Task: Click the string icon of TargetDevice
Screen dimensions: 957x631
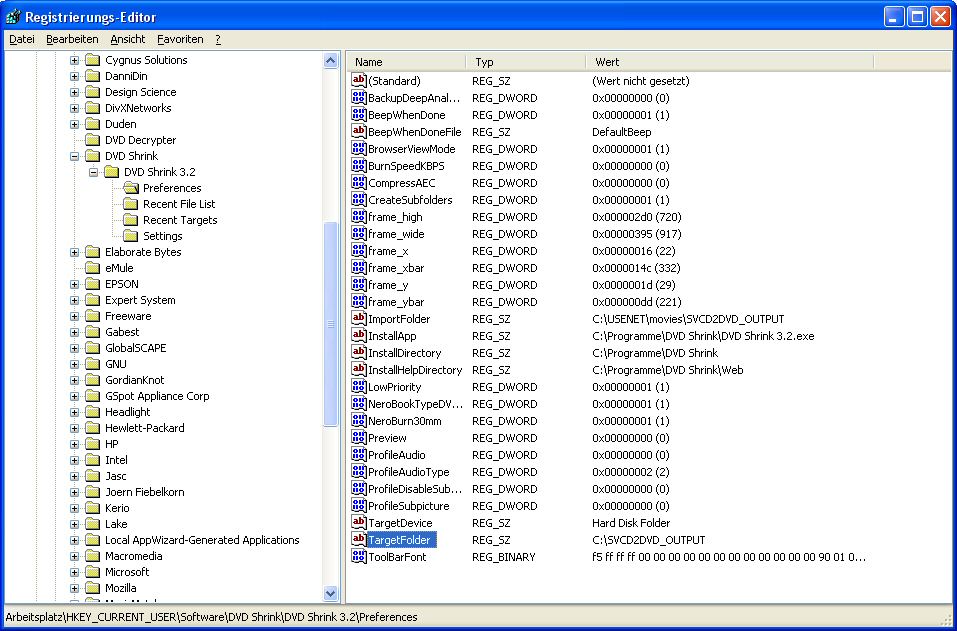Action: (359, 523)
